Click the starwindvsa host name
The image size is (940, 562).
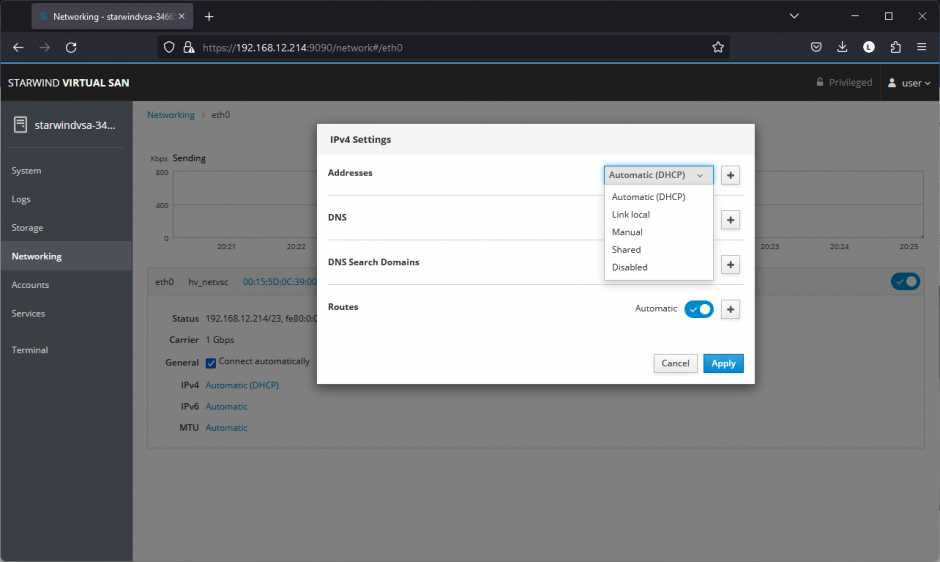[x=74, y=125]
